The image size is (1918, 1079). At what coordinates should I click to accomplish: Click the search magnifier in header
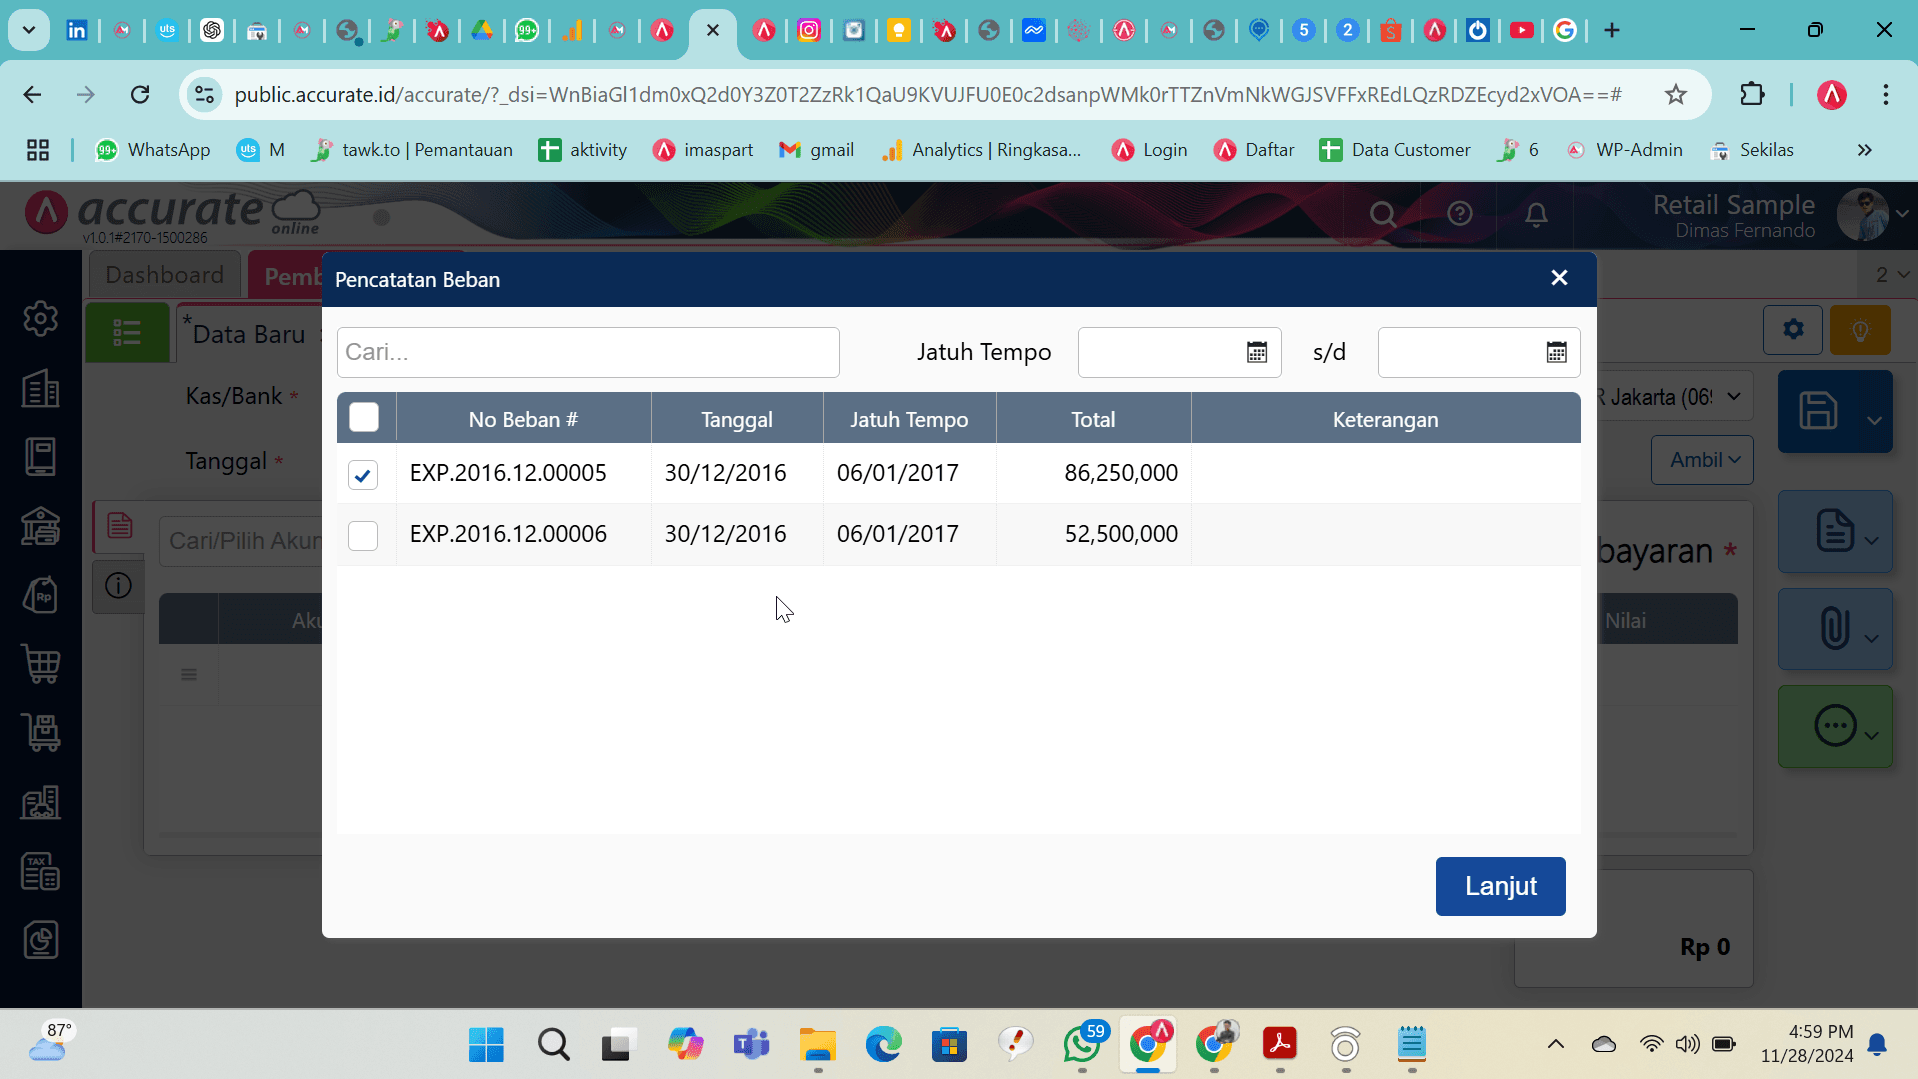pos(1383,214)
